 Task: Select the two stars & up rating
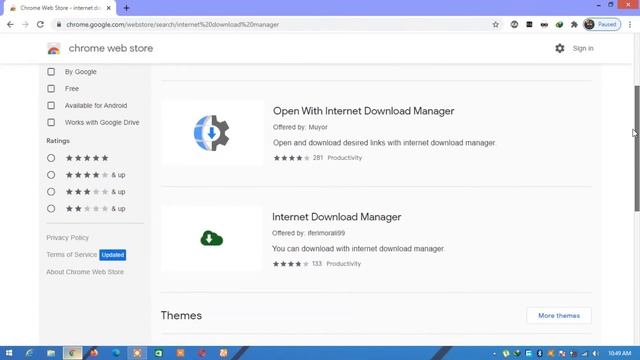pyautogui.click(x=51, y=209)
